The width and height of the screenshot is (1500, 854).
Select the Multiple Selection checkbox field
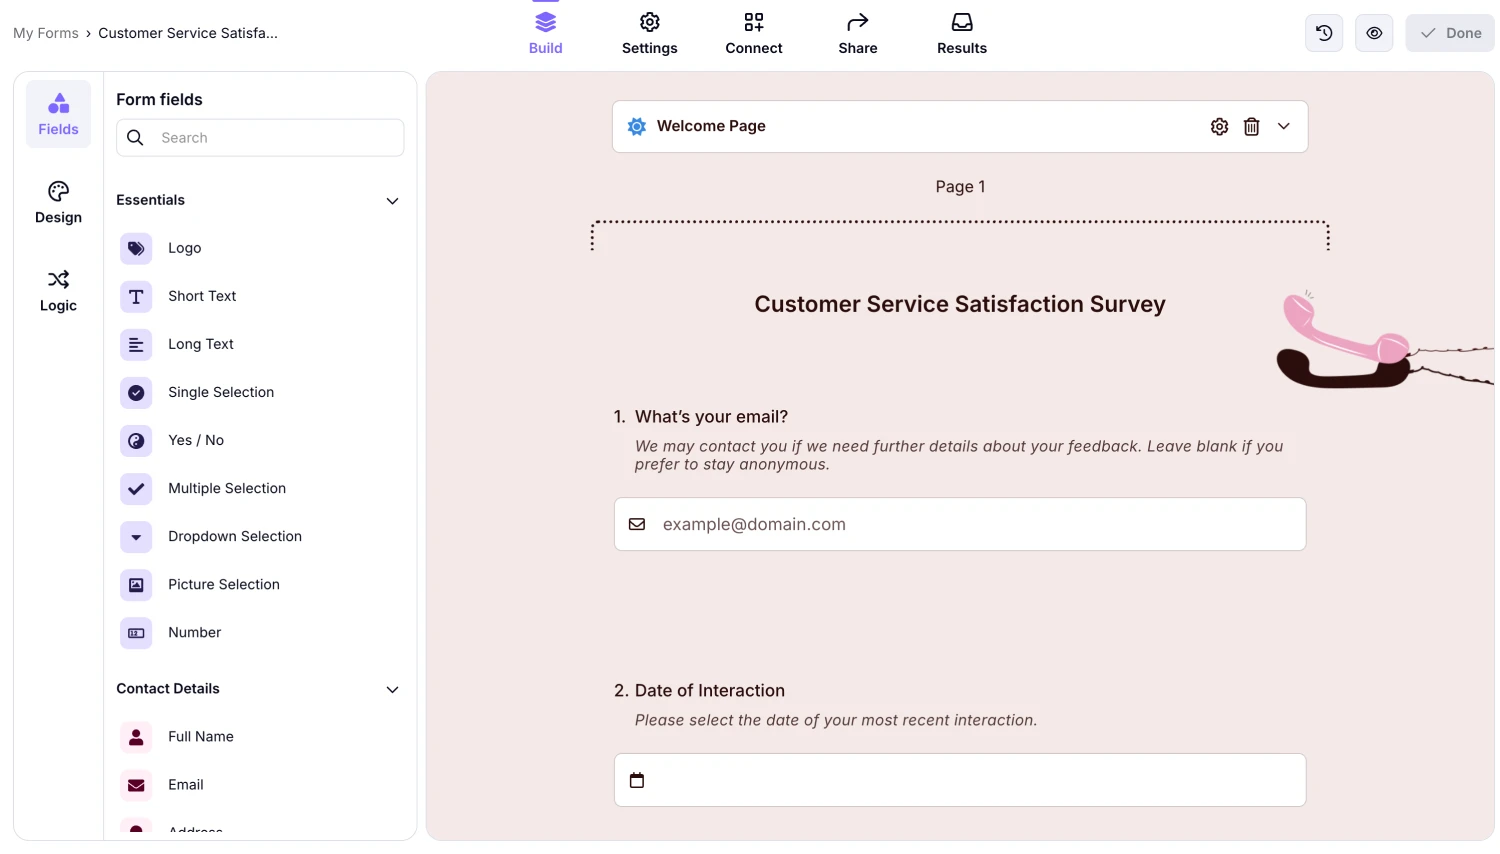[x=226, y=488]
